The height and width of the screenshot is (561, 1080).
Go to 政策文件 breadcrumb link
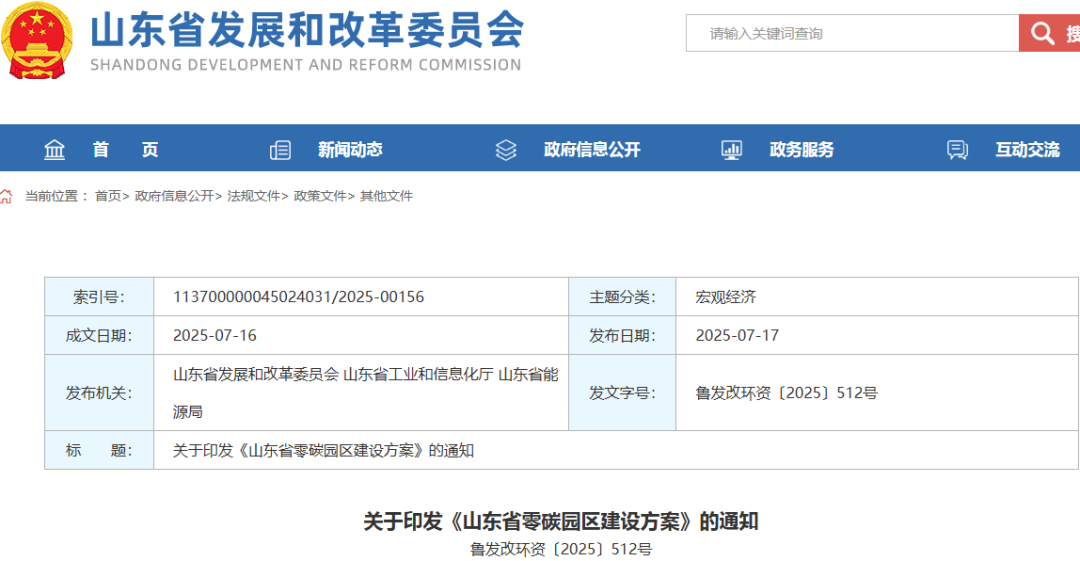click(x=320, y=196)
